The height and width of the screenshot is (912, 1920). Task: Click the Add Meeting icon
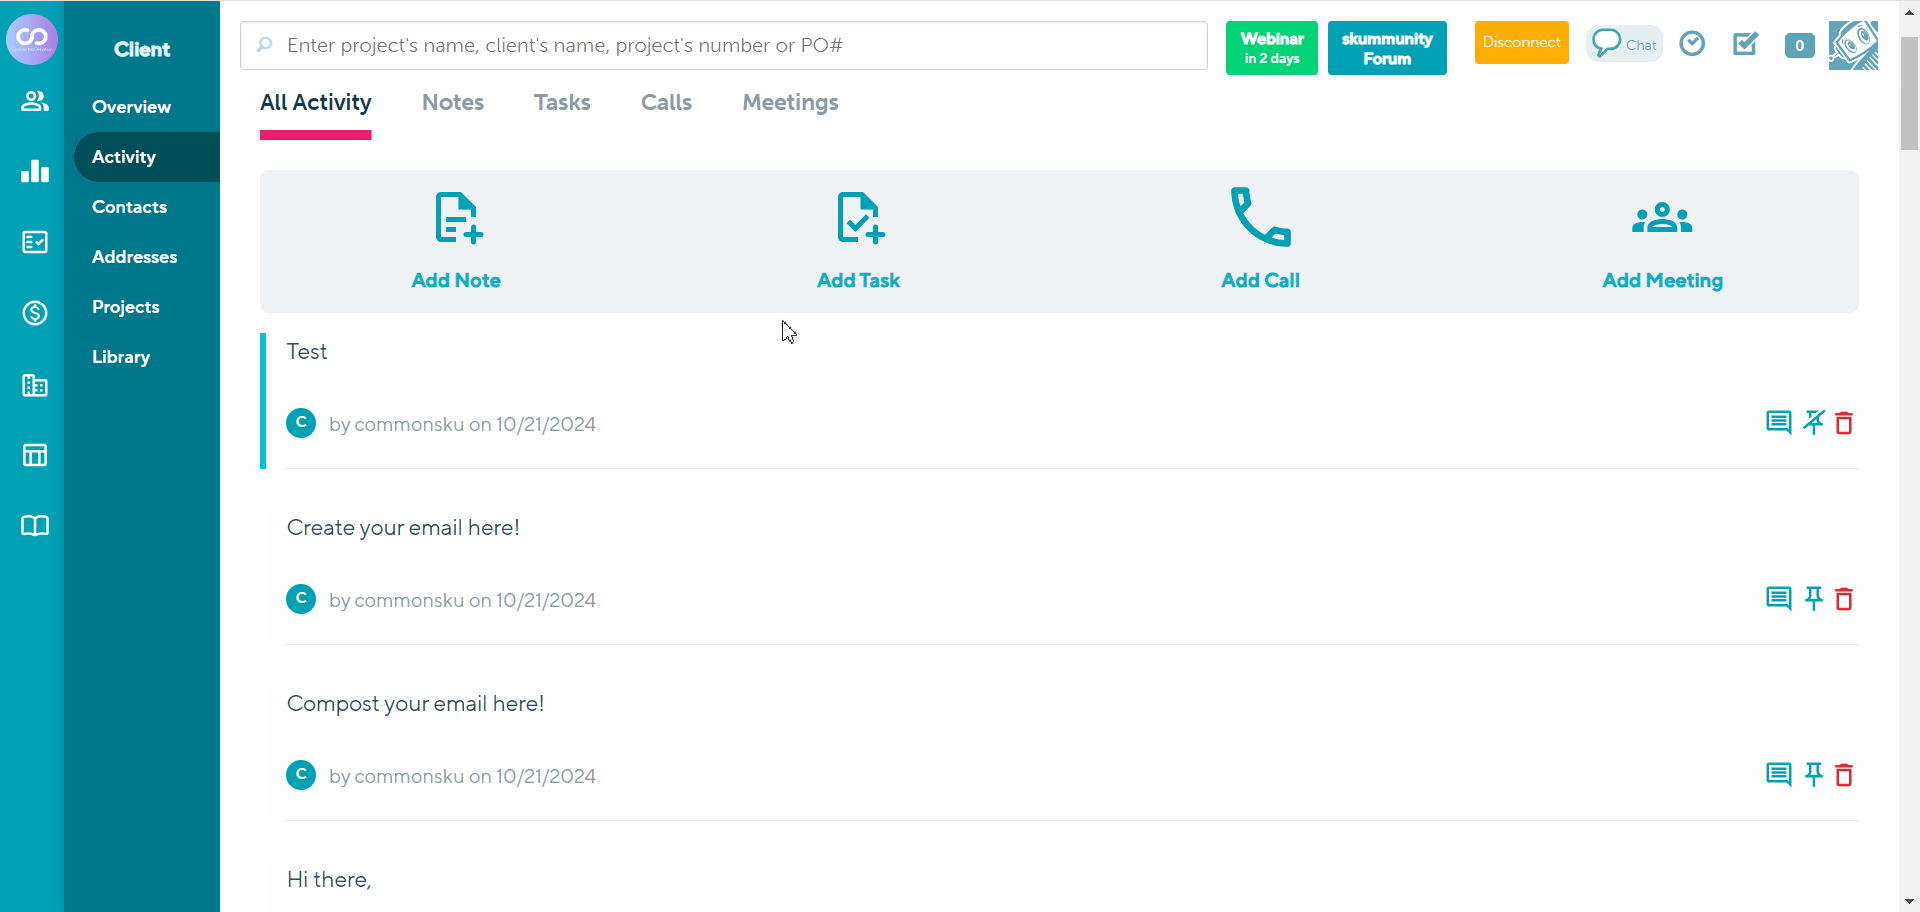tap(1662, 218)
